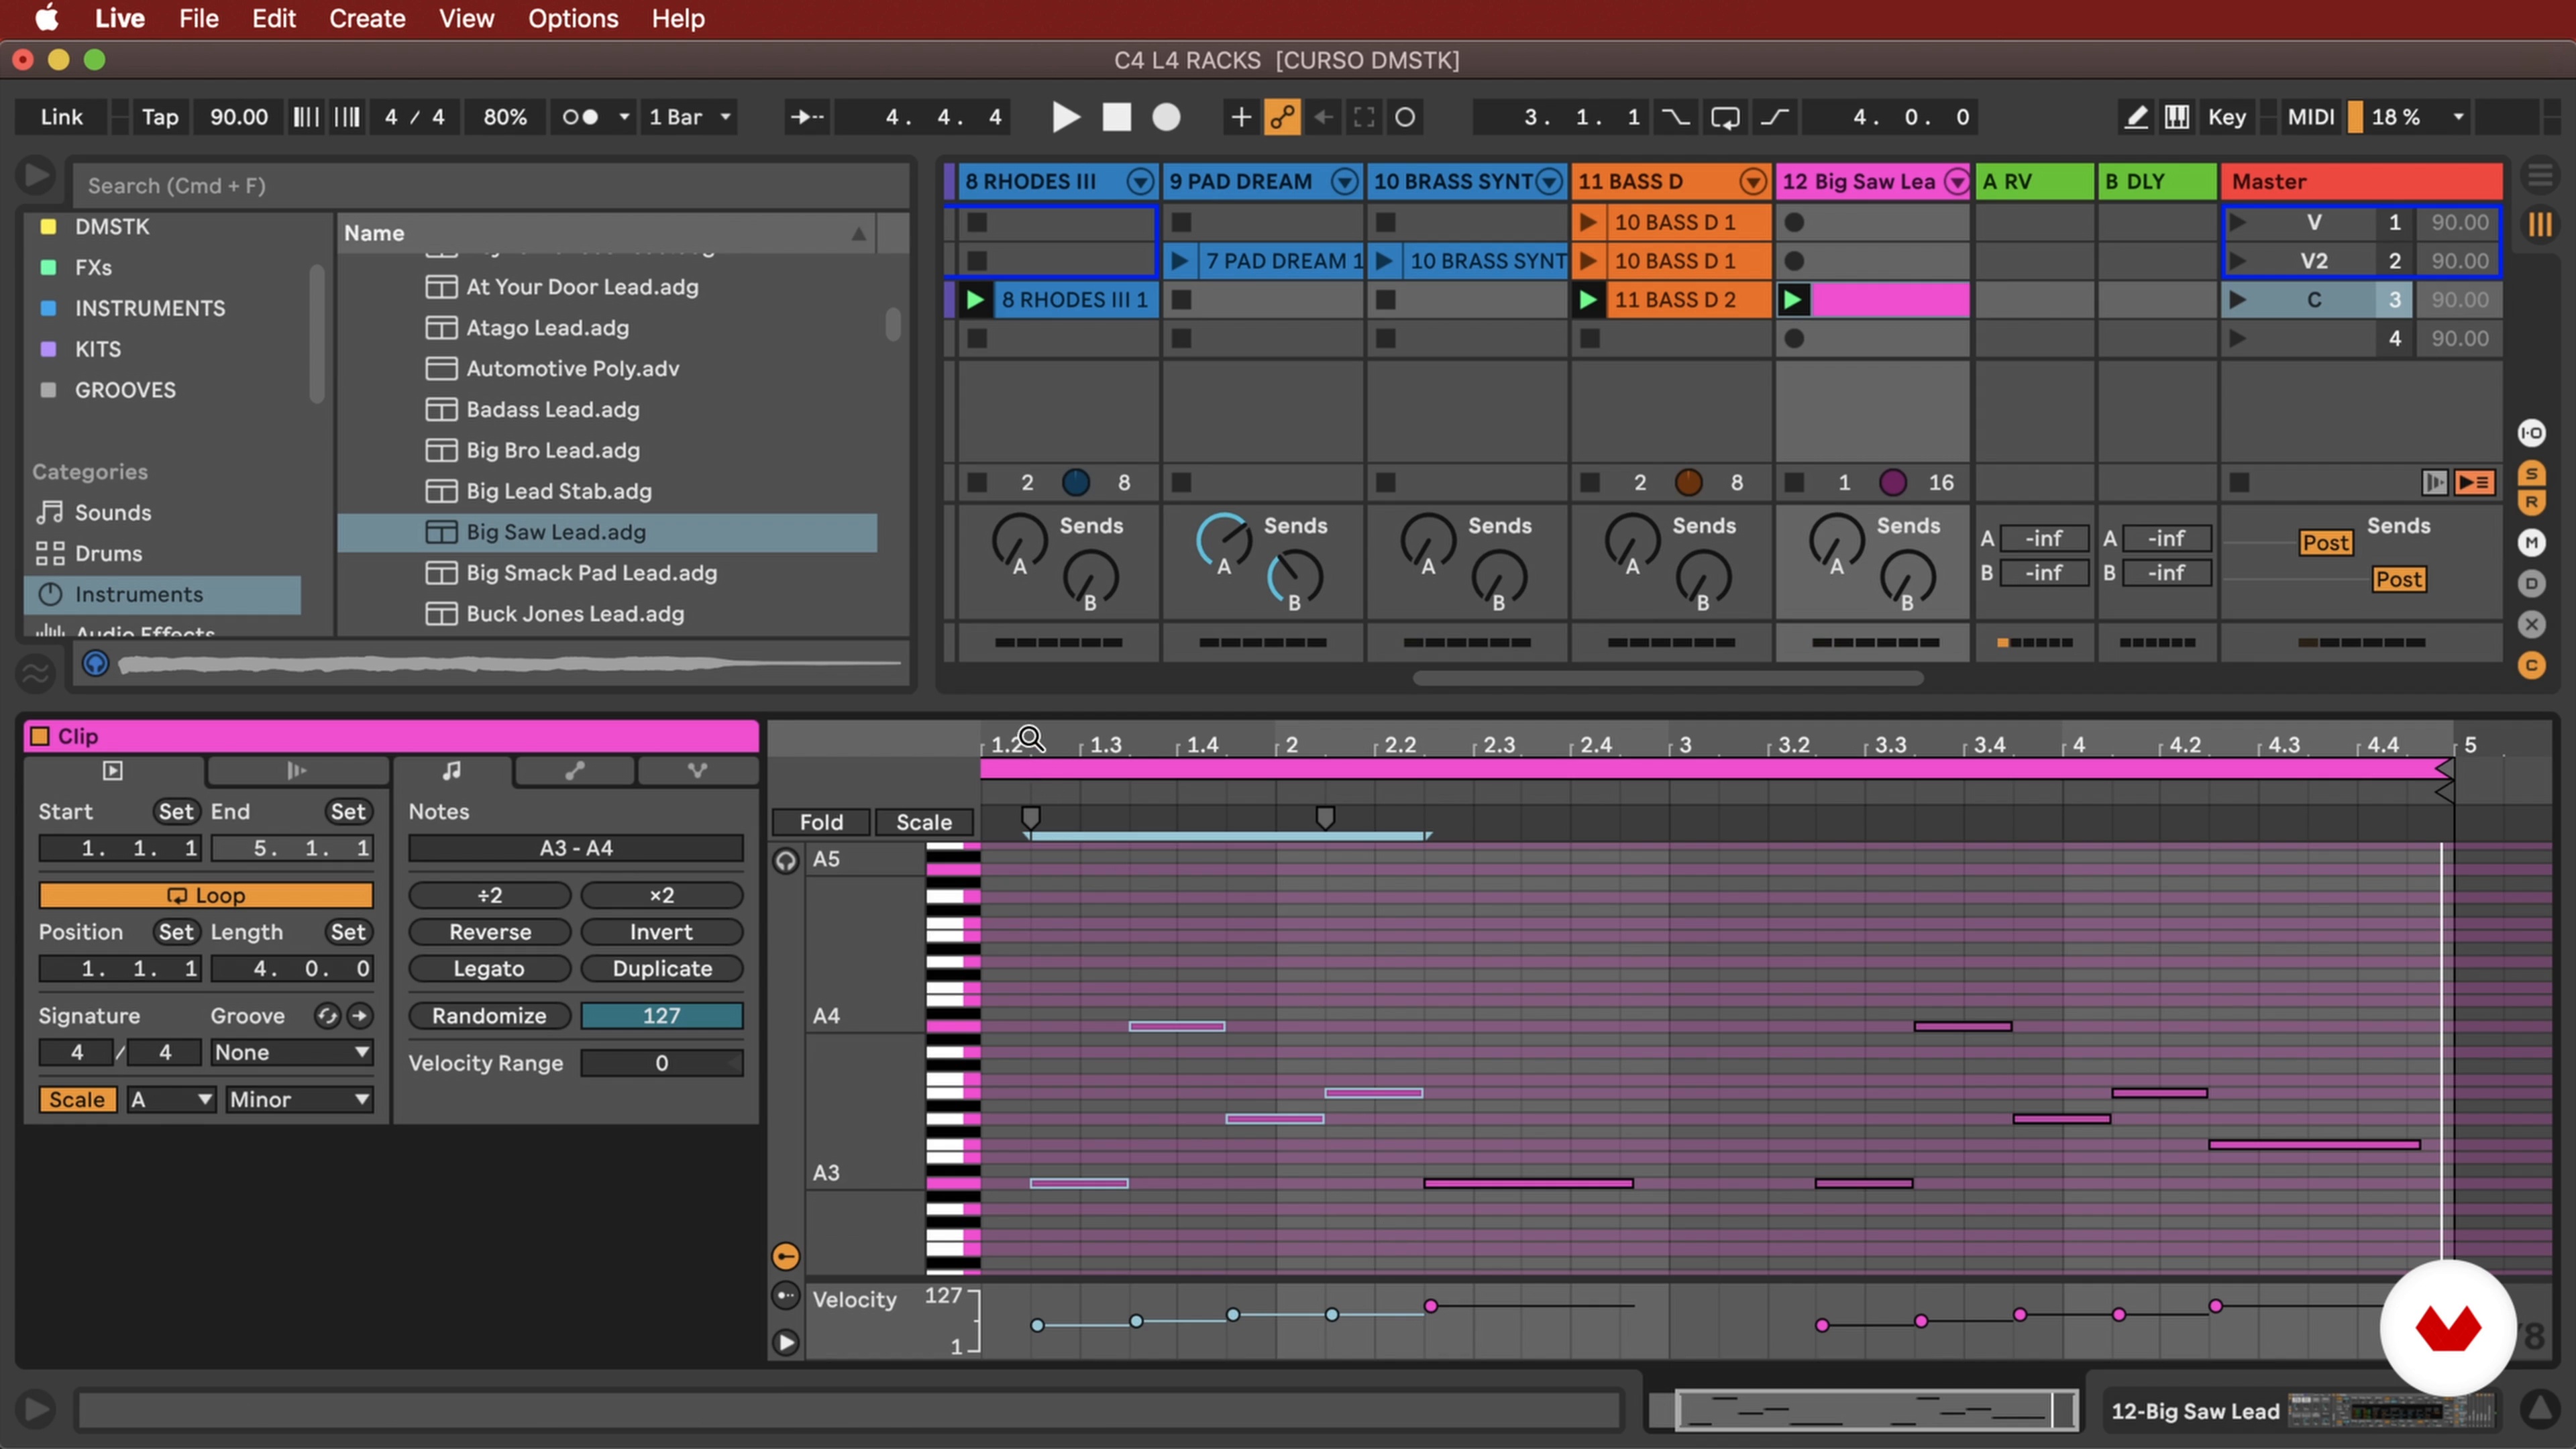
Task: Open the File menu
Action: point(198,18)
